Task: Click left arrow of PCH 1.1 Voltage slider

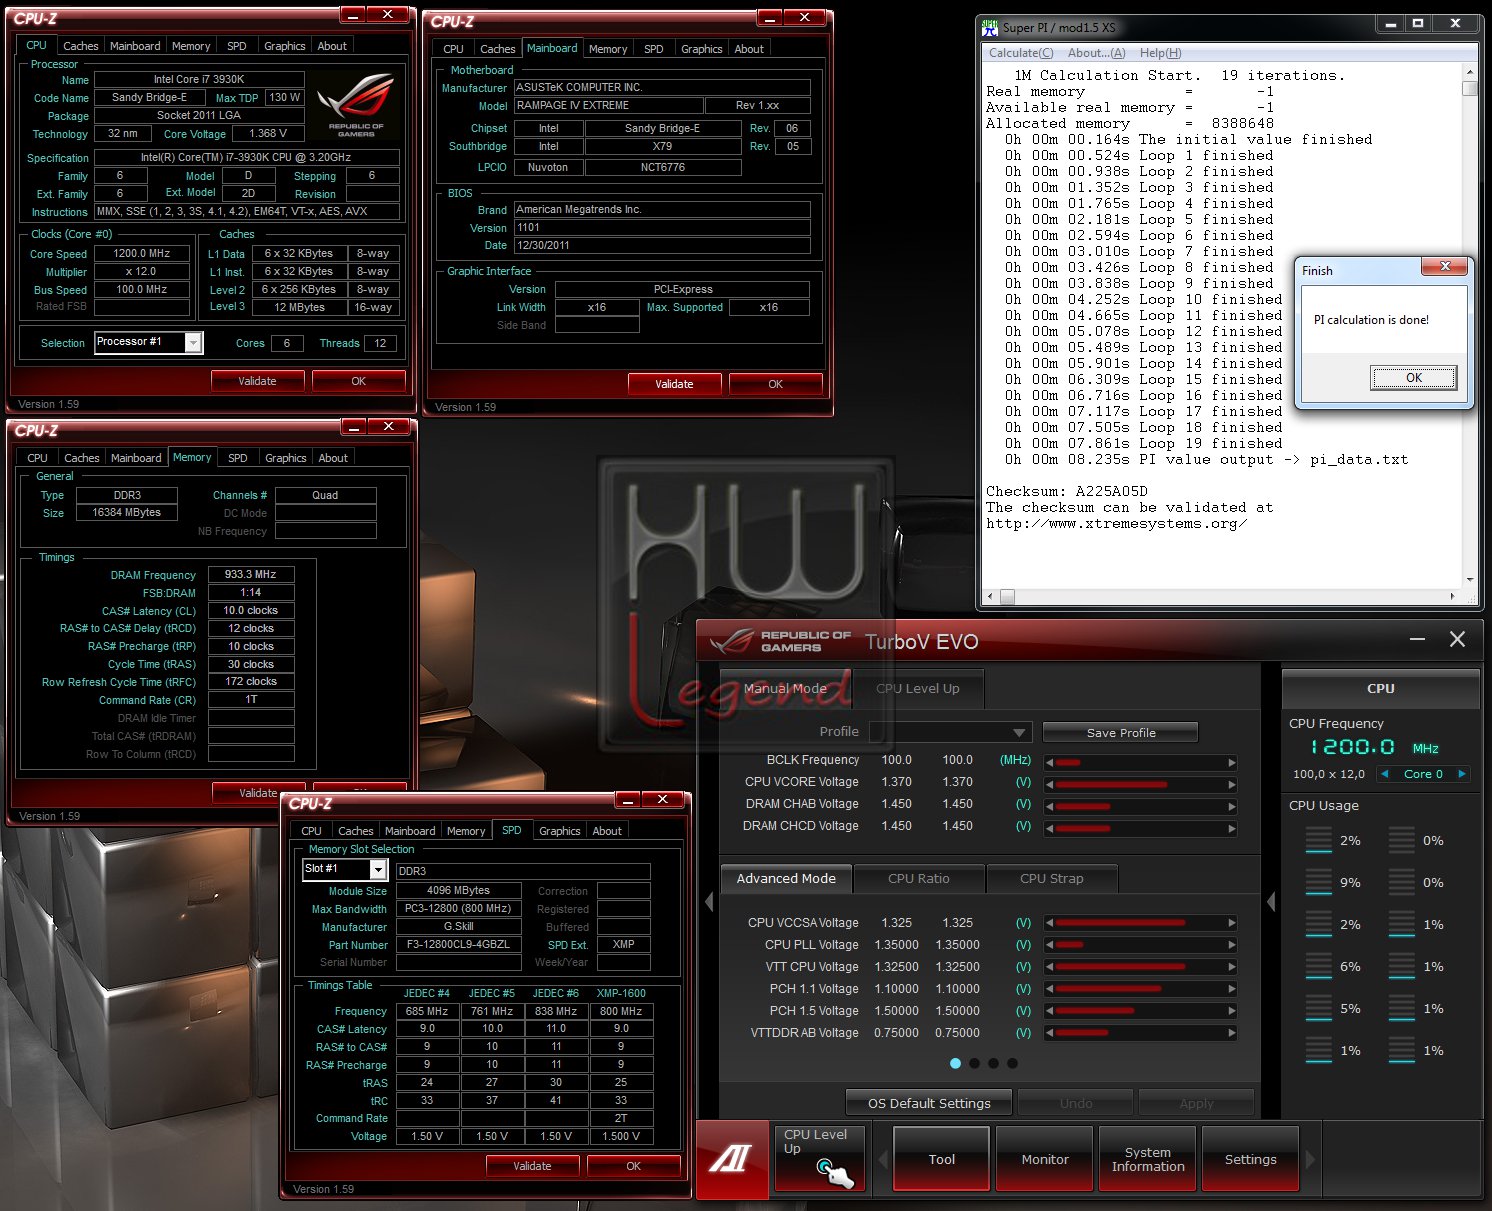Action: click(x=1049, y=989)
